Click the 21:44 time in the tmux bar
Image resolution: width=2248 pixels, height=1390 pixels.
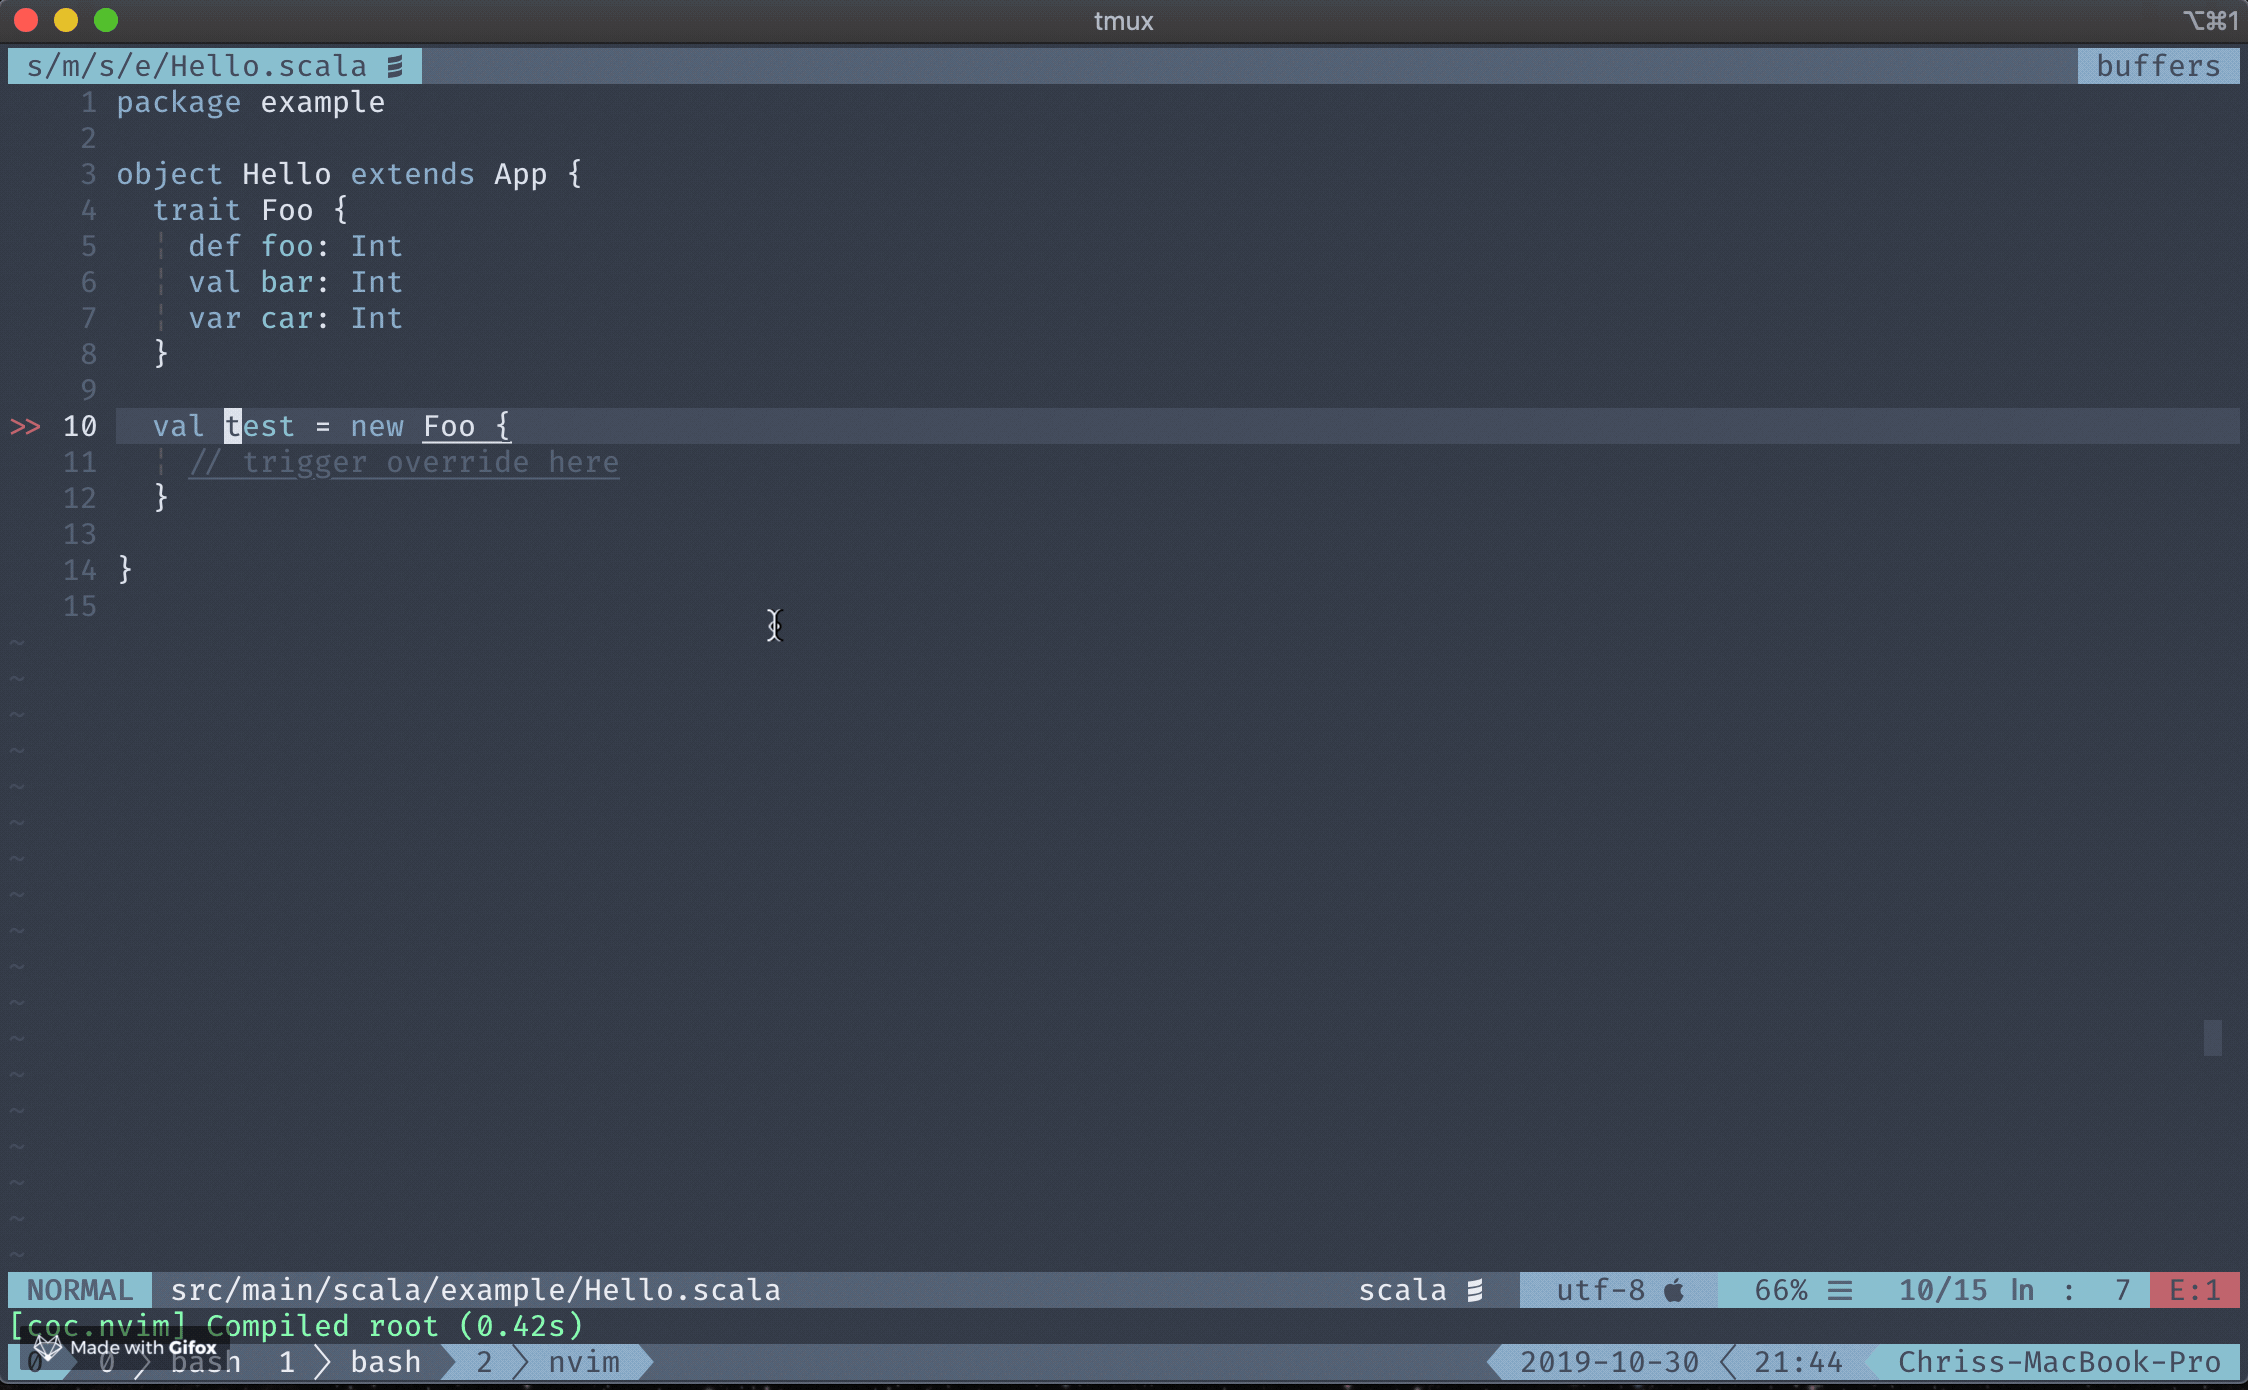pyautogui.click(x=1798, y=1362)
